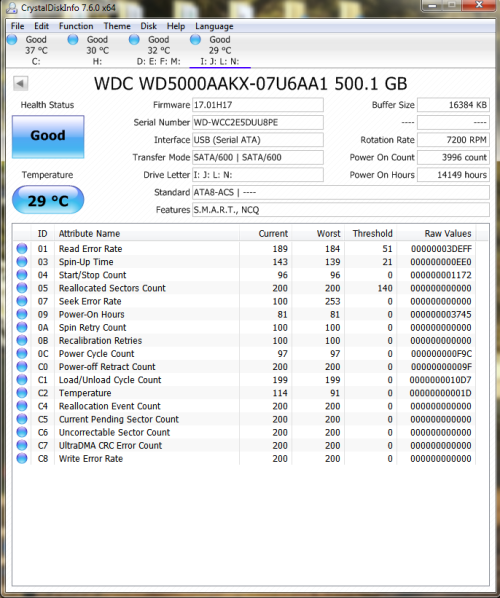
Task: Open the Theme menu
Action: [x=117, y=26]
